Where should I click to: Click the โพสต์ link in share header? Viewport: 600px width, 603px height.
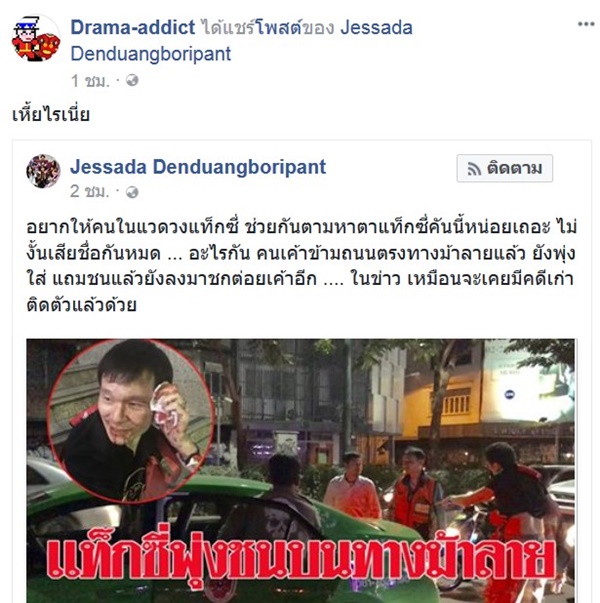(x=279, y=28)
